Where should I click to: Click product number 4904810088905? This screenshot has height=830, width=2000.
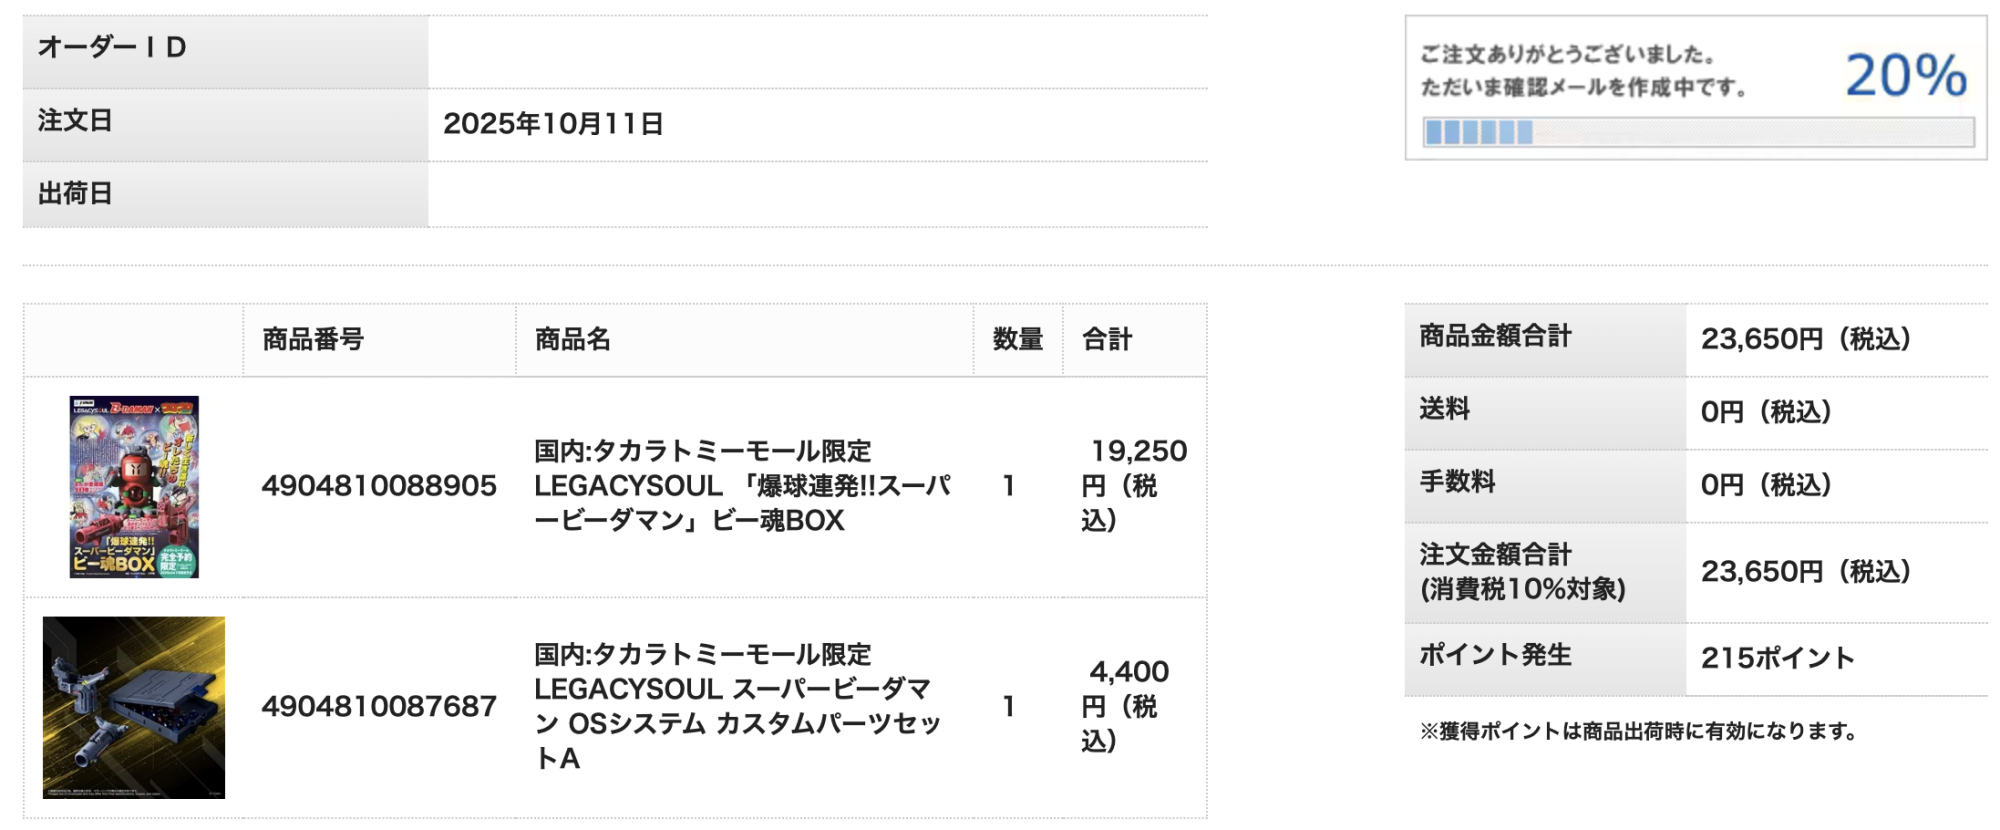379,486
